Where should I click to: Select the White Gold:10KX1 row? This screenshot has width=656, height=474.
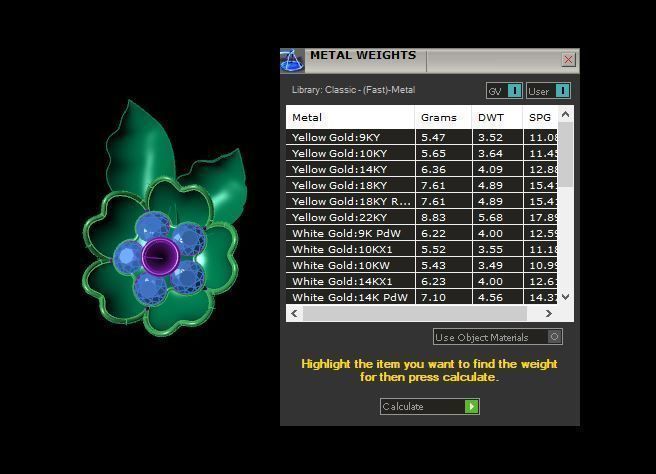[422, 249]
